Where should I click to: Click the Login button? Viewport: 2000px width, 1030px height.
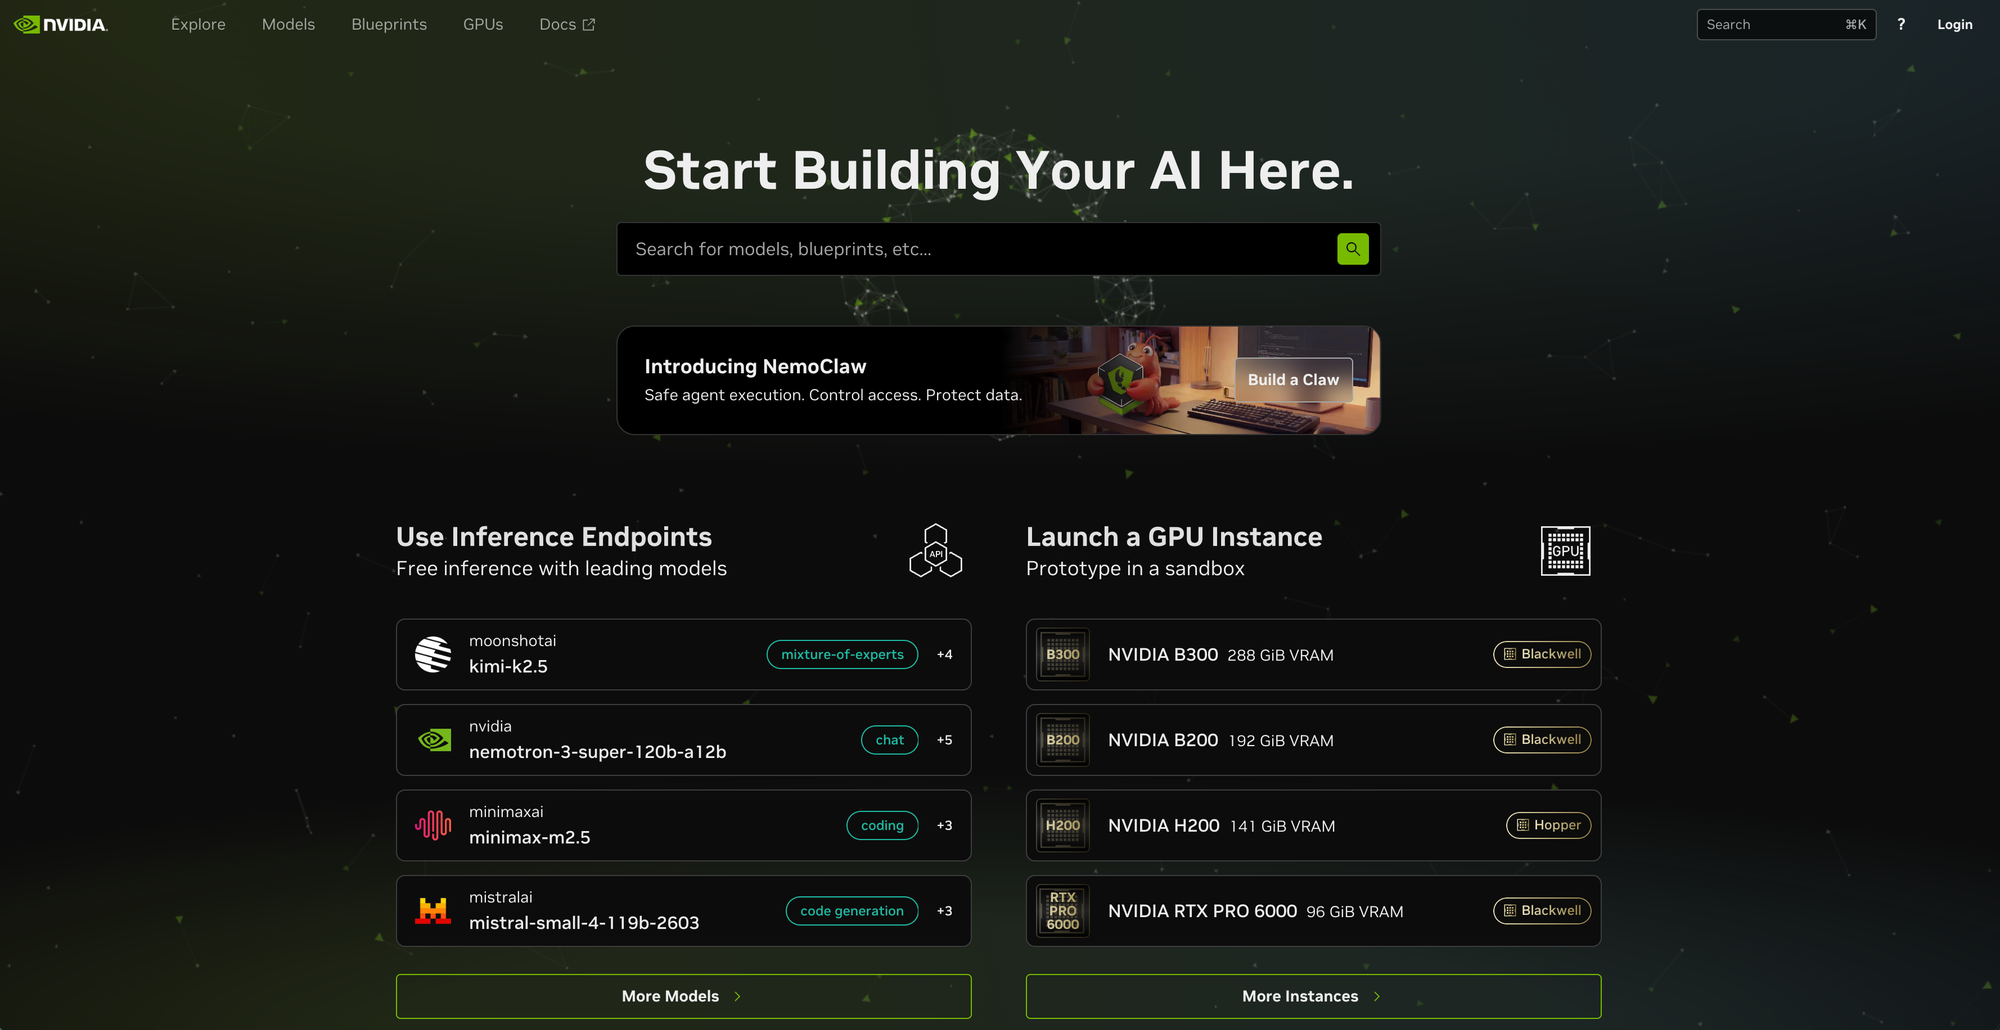coord(1954,24)
